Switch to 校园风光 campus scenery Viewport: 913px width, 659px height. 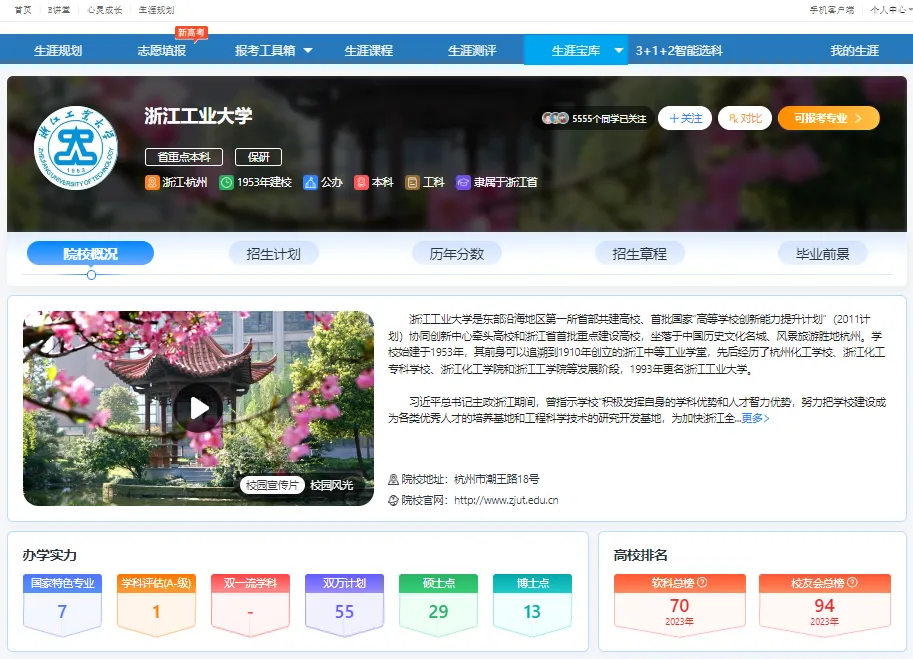331,485
